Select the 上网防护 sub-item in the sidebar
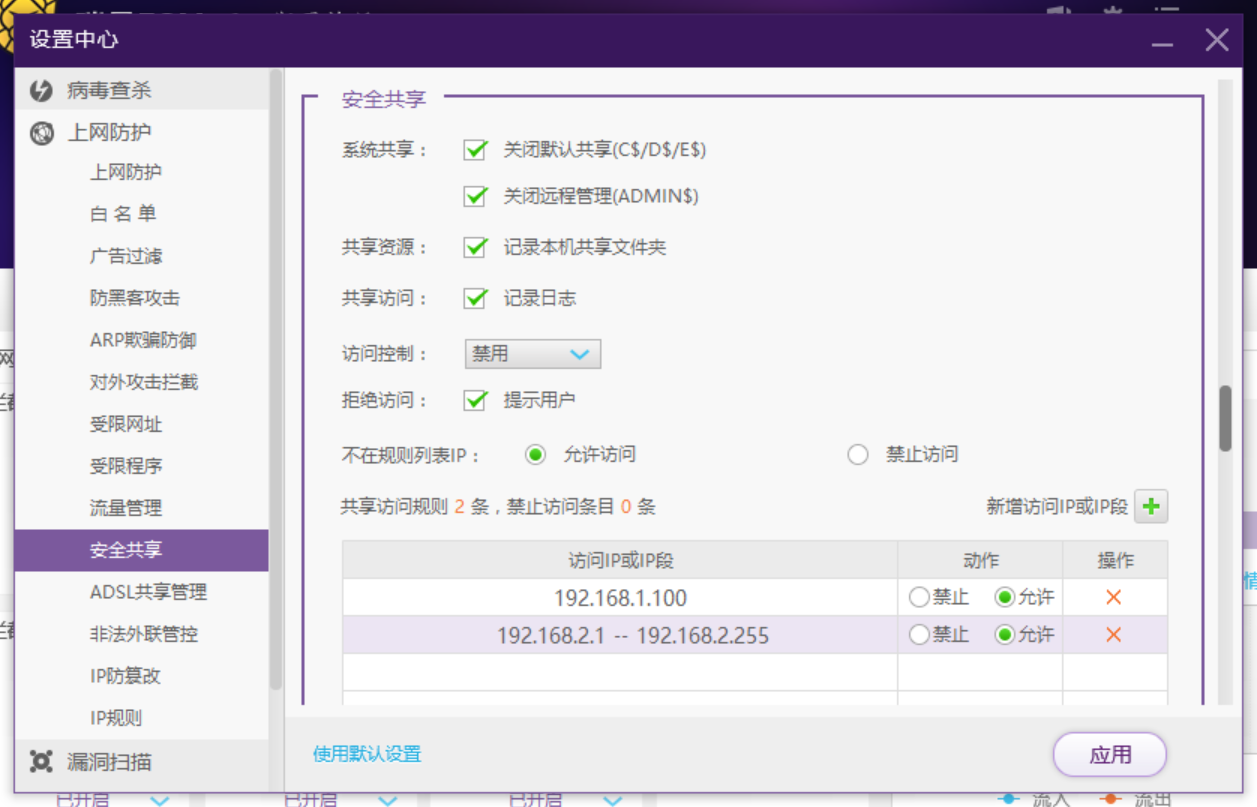Viewport: 1257px width, 807px height. pos(126,172)
